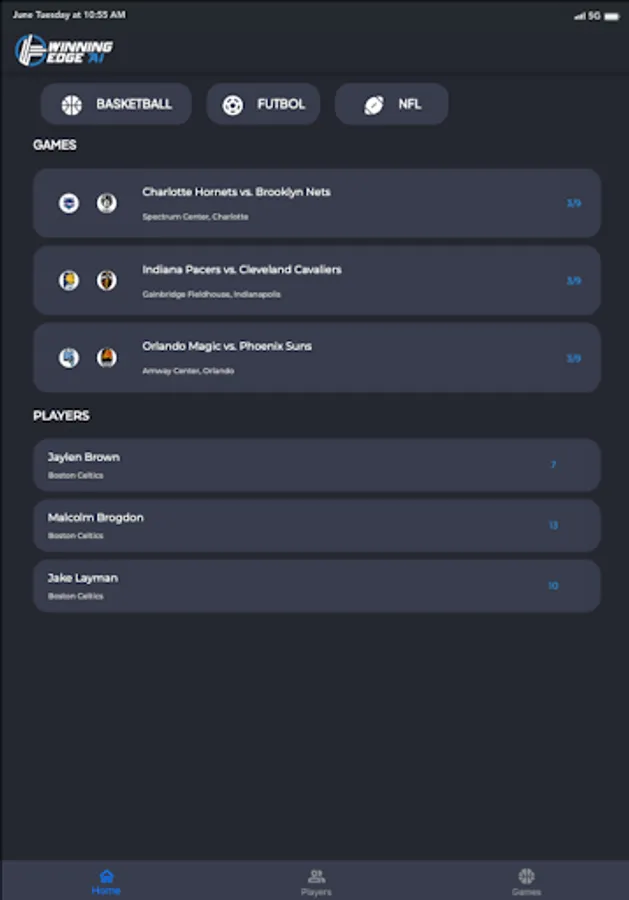Select the Futbol sport filter
The width and height of the screenshot is (629, 900).
pyautogui.click(x=263, y=103)
